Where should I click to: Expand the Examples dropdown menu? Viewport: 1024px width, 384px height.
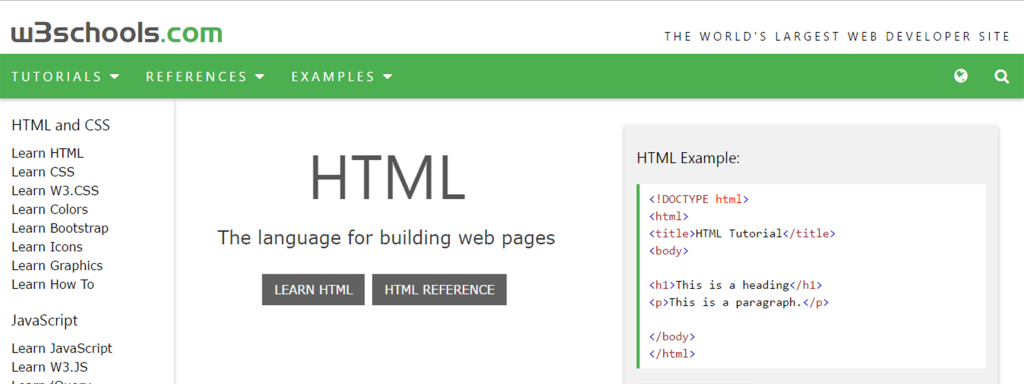342,76
